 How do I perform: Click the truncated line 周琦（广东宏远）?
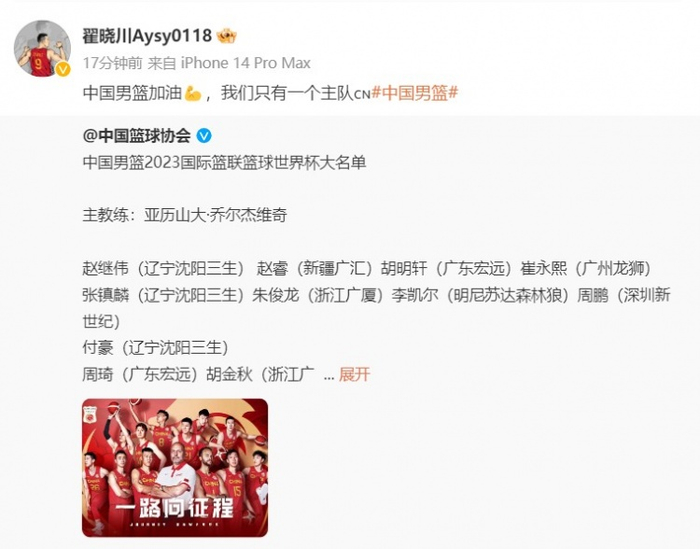click(x=140, y=374)
